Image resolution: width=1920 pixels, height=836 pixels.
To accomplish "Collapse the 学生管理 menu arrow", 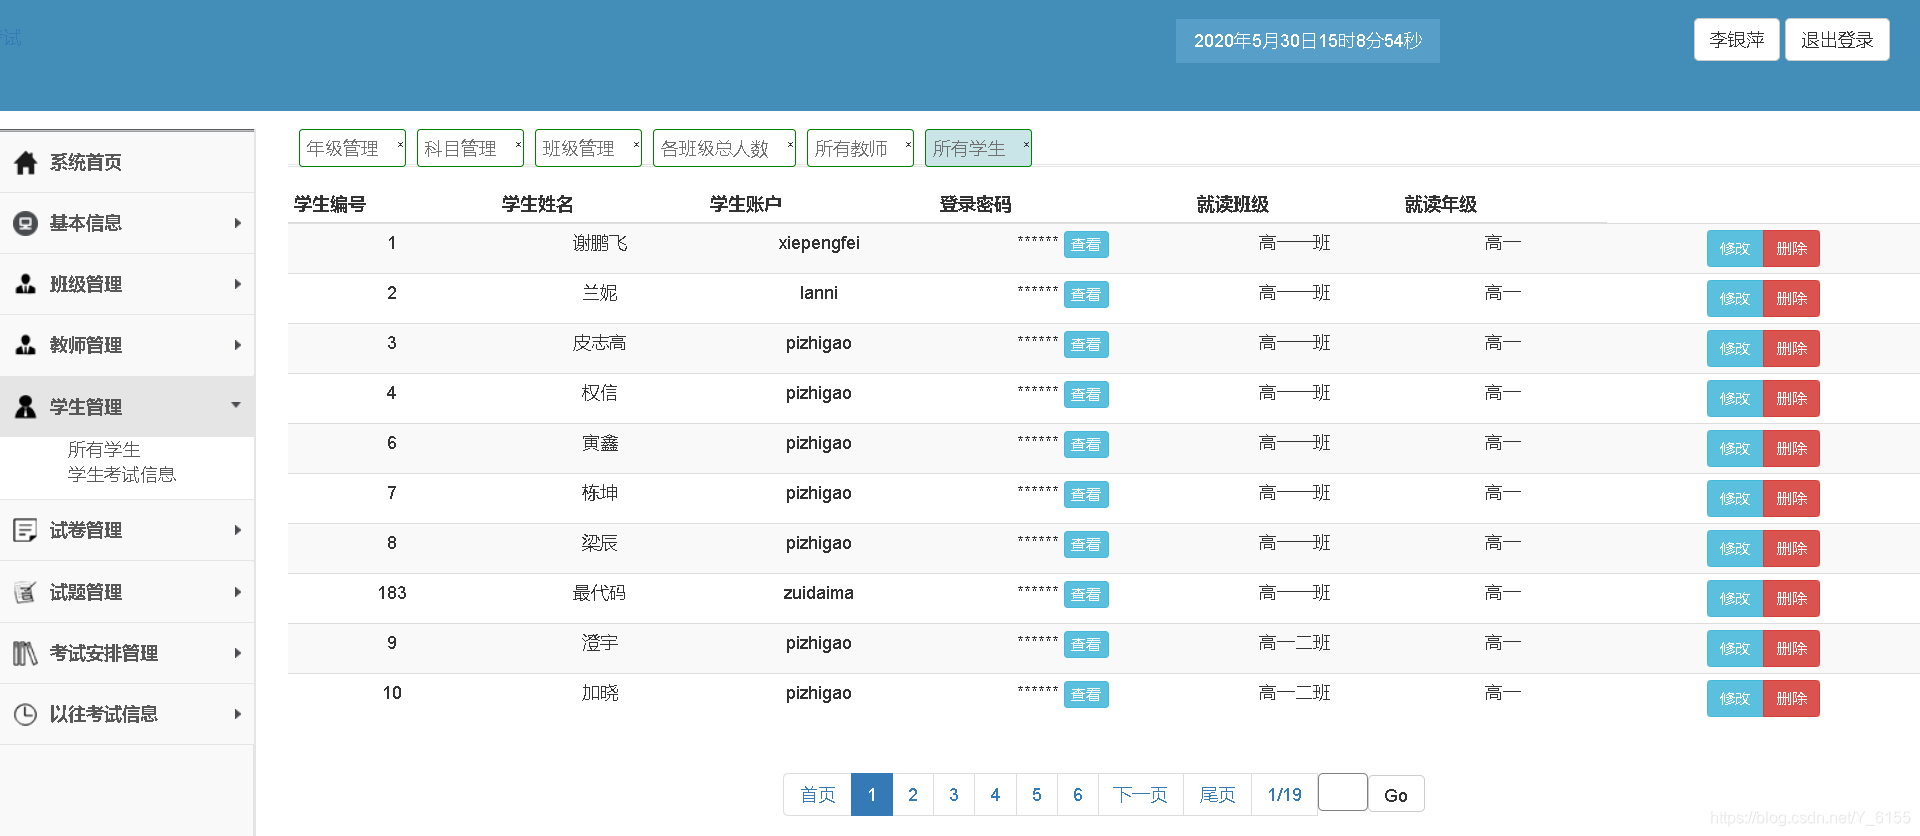I will coord(237,405).
